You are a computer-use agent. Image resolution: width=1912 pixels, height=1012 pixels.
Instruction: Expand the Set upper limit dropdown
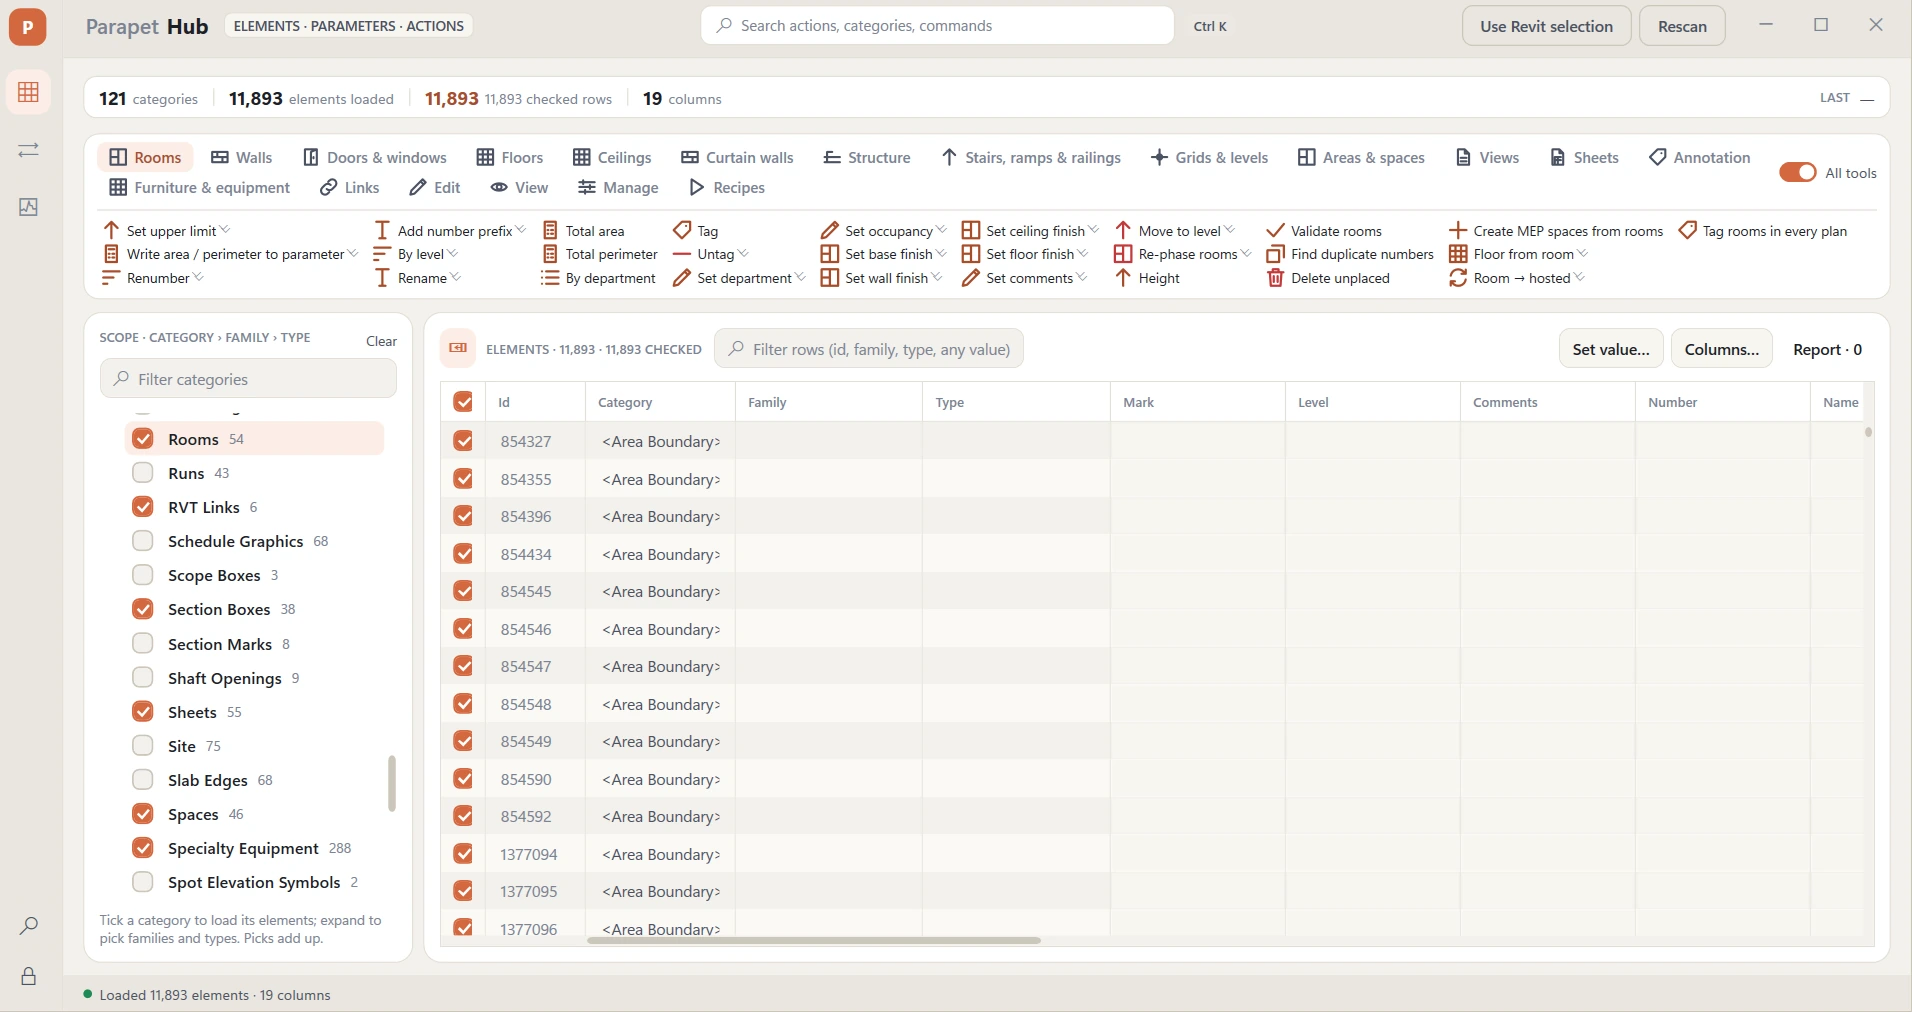(x=225, y=230)
